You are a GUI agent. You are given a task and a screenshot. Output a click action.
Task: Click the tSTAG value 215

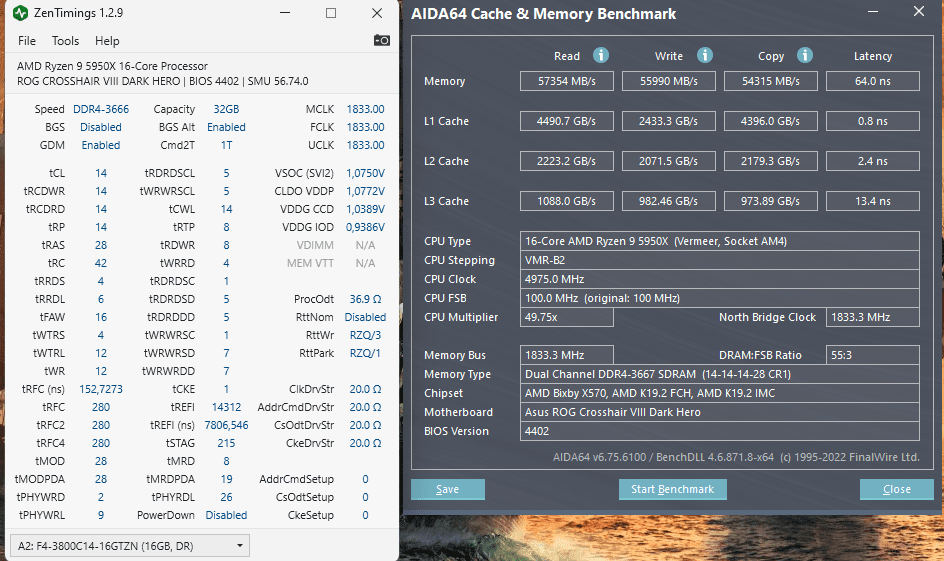click(226, 443)
